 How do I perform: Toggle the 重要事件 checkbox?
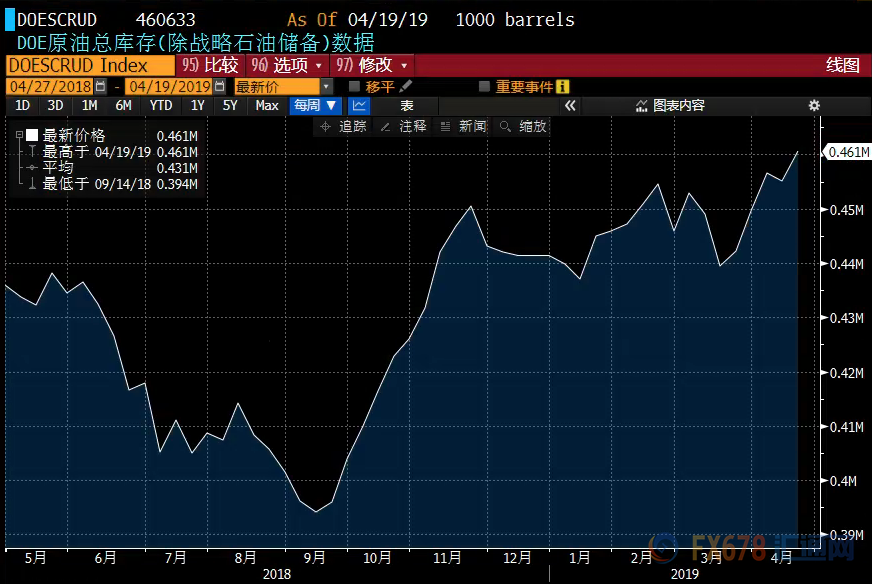[x=485, y=87]
